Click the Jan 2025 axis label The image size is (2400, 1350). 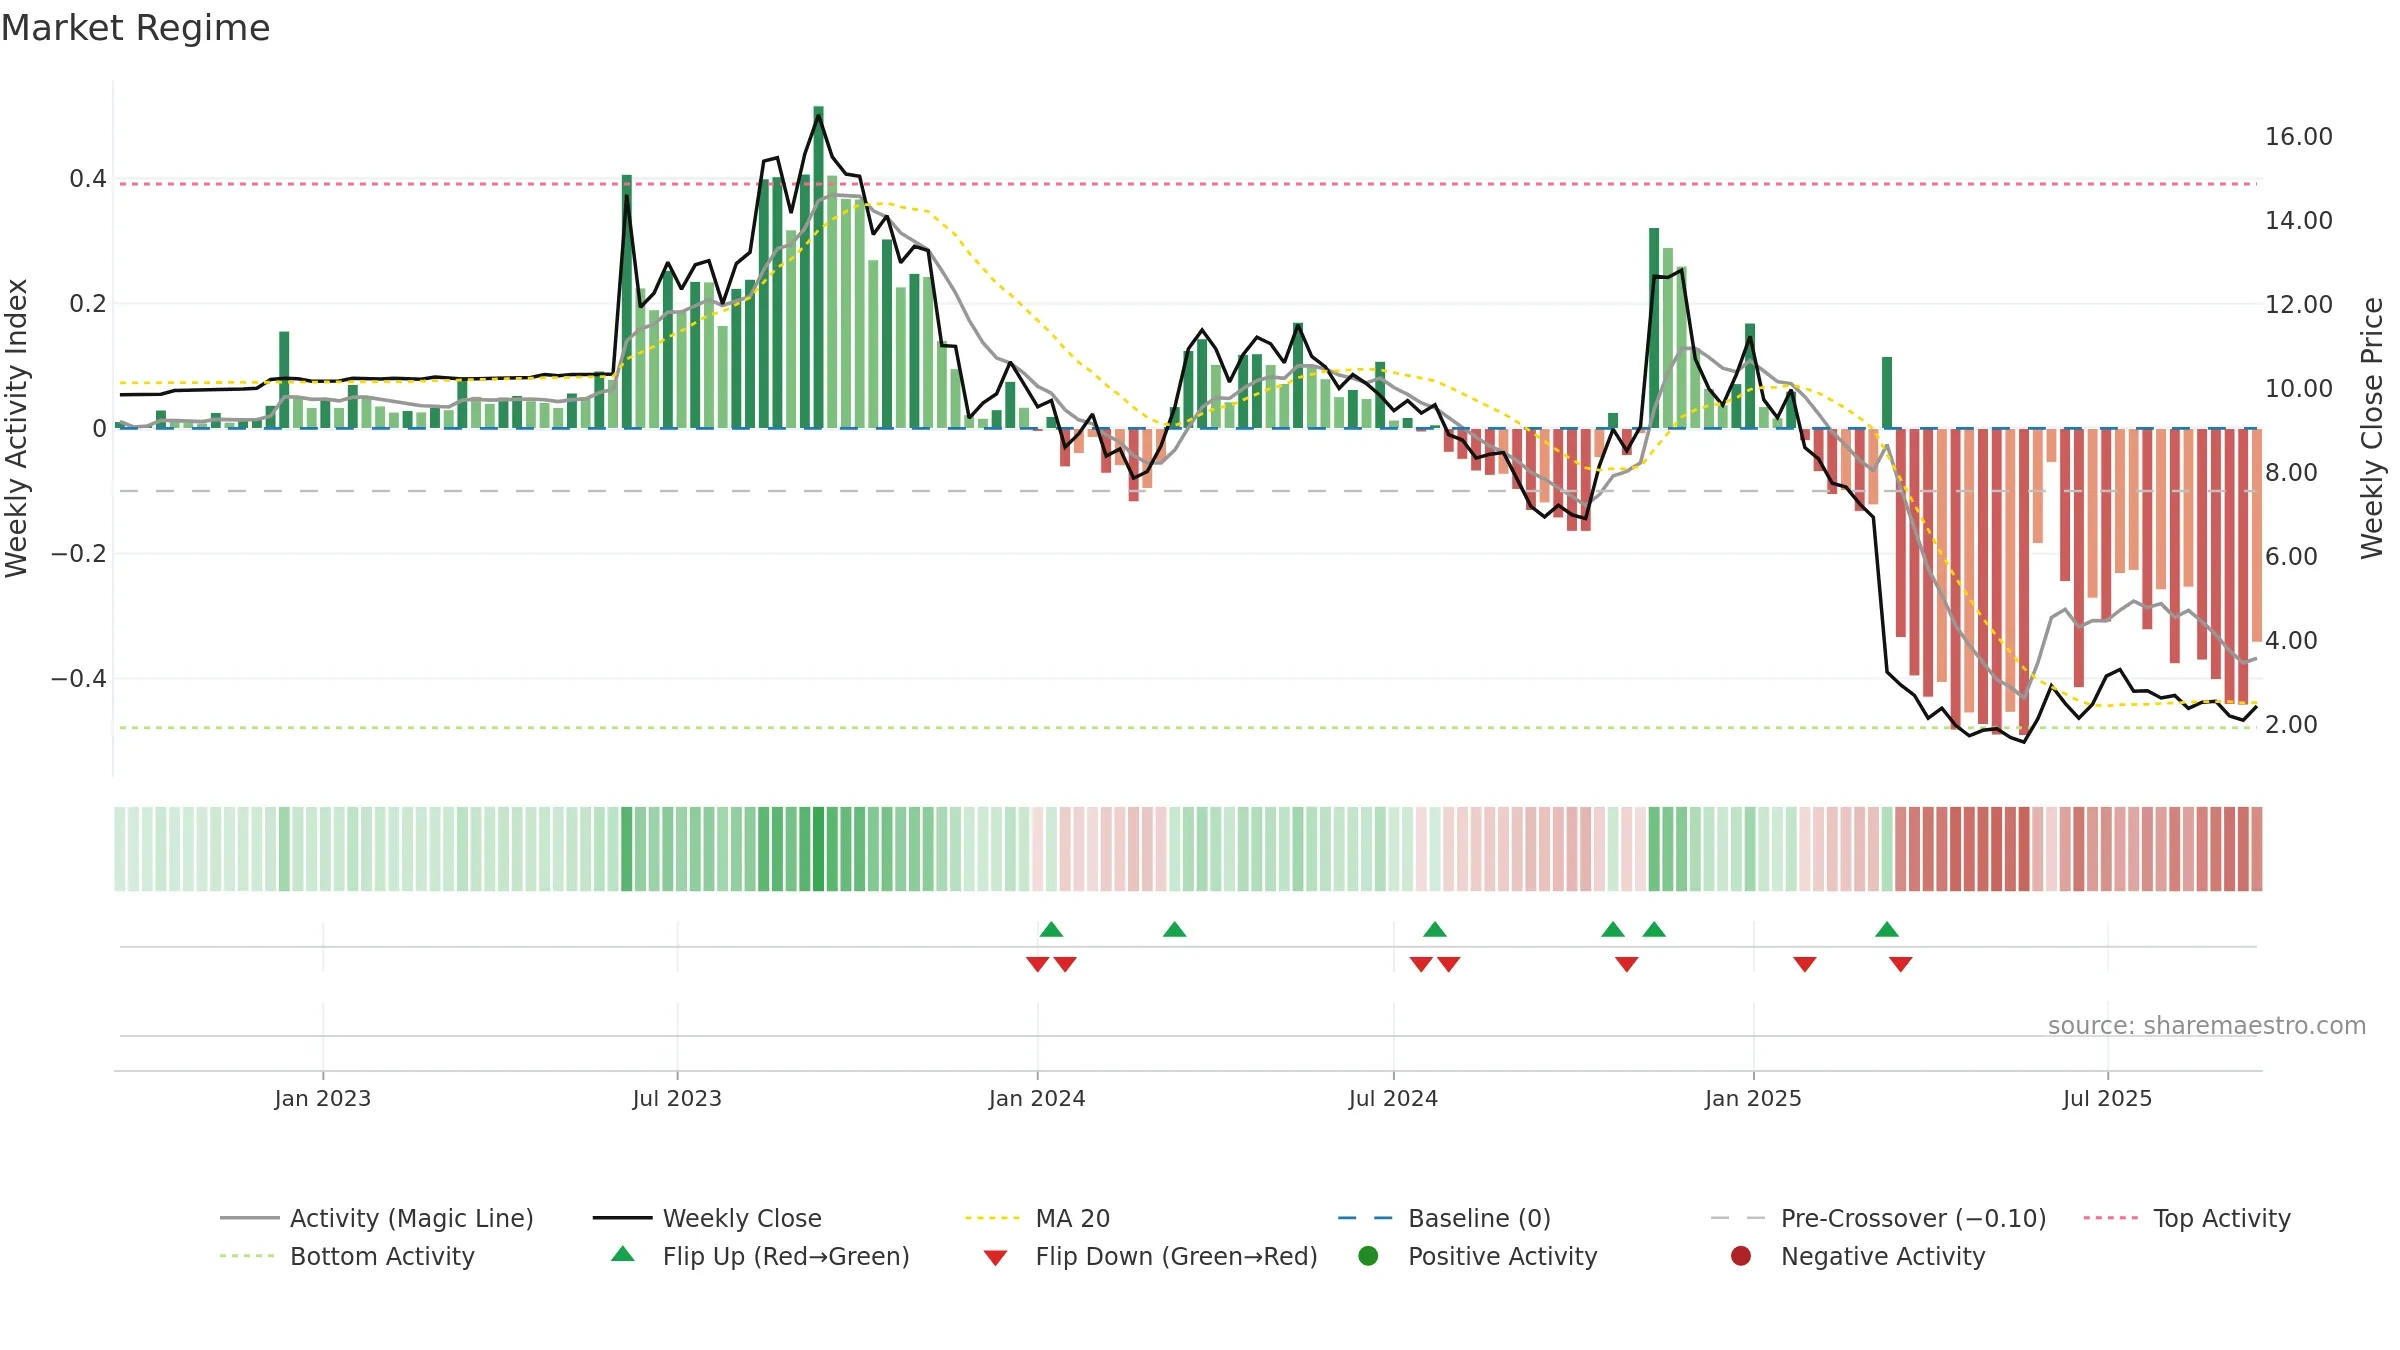coord(1753,1098)
